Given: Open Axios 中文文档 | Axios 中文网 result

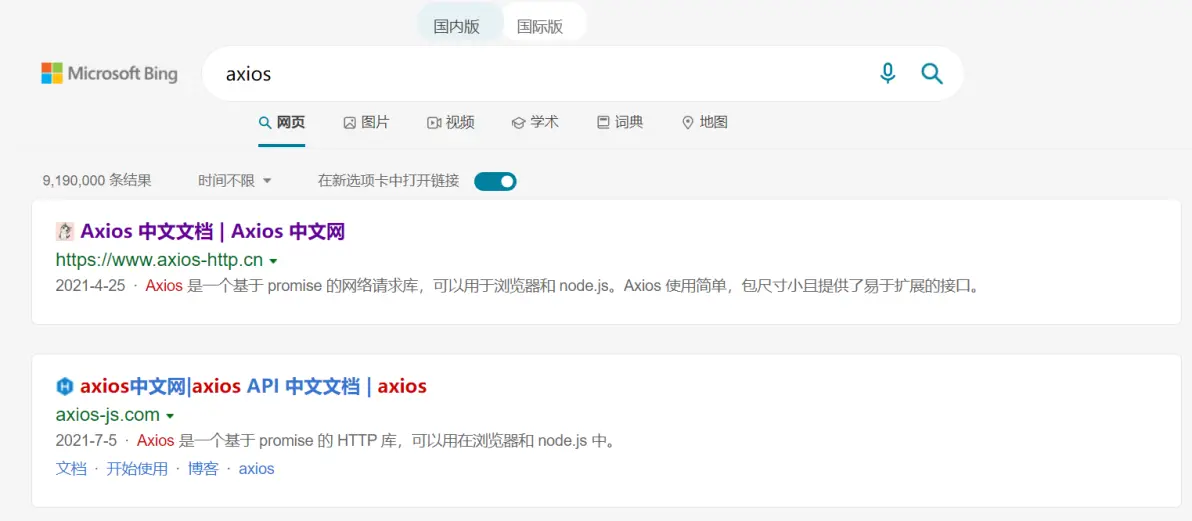Looking at the screenshot, I should coord(213,231).
